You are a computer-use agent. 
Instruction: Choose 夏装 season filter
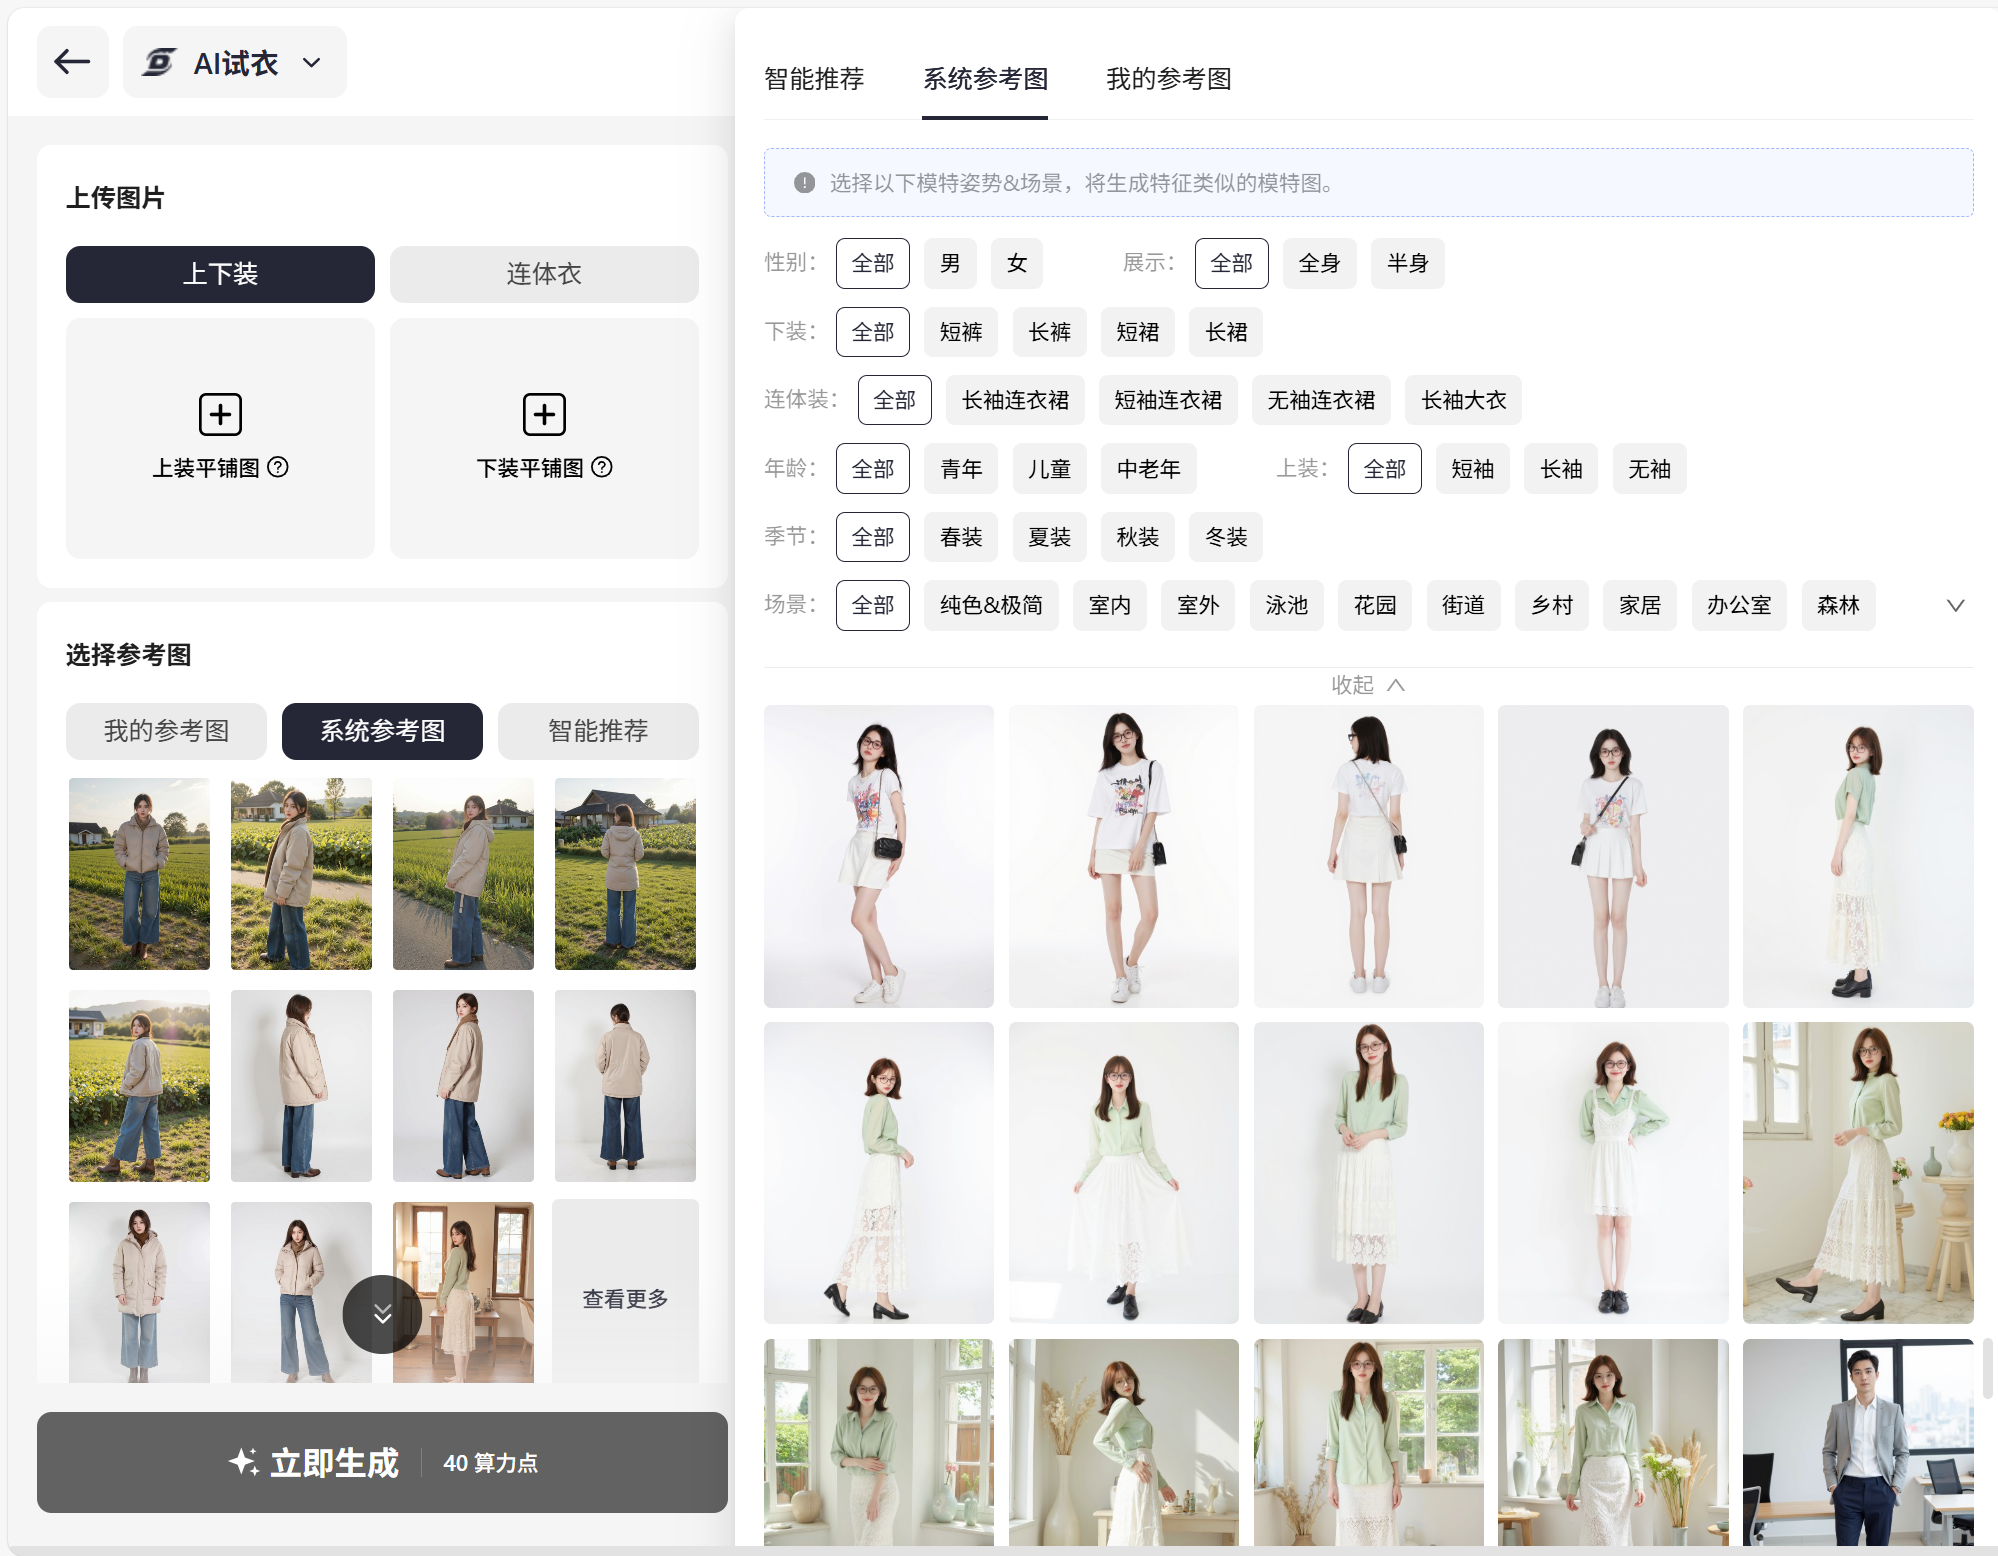click(x=1049, y=537)
